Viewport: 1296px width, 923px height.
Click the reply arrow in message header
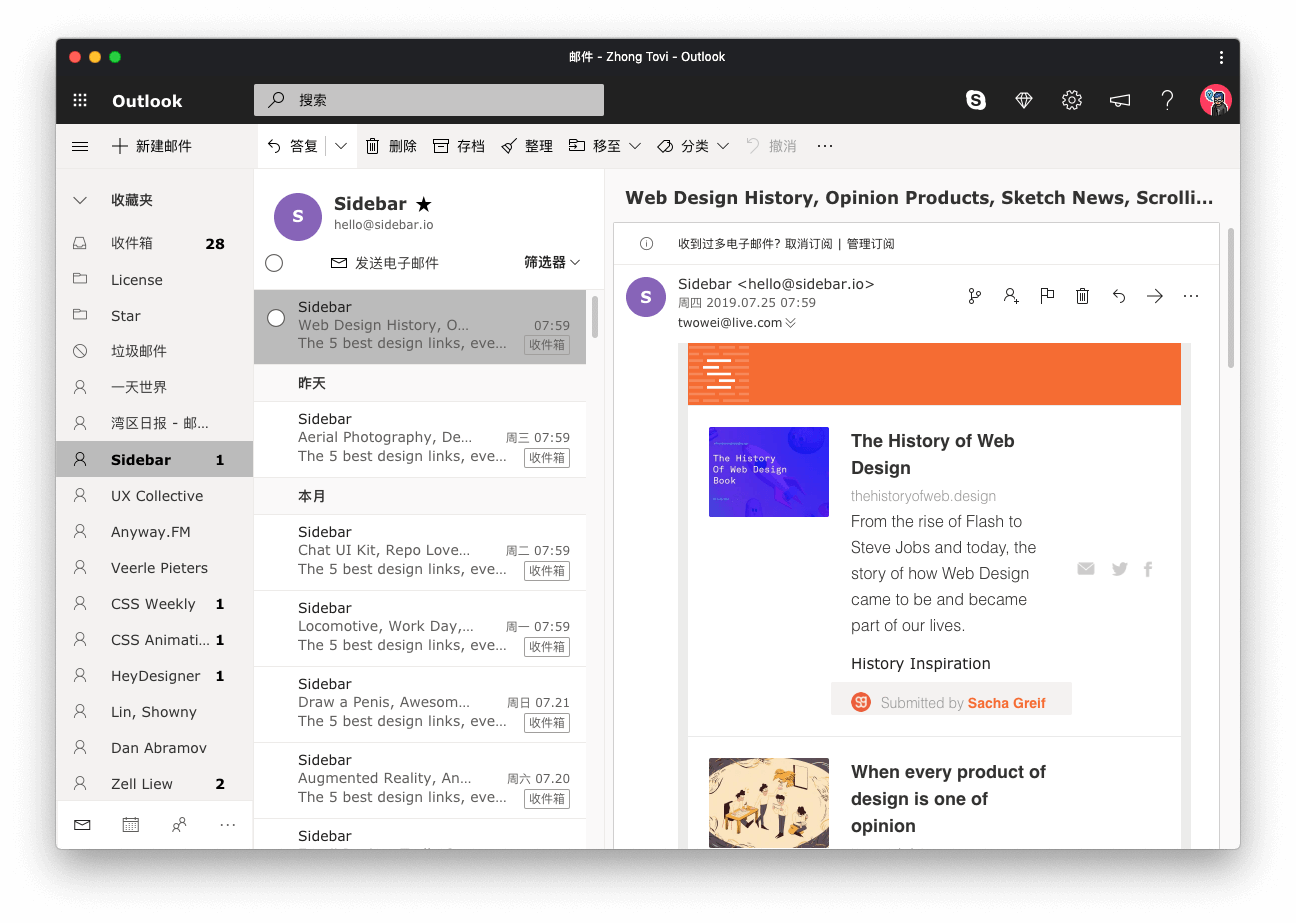click(1119, 296)
